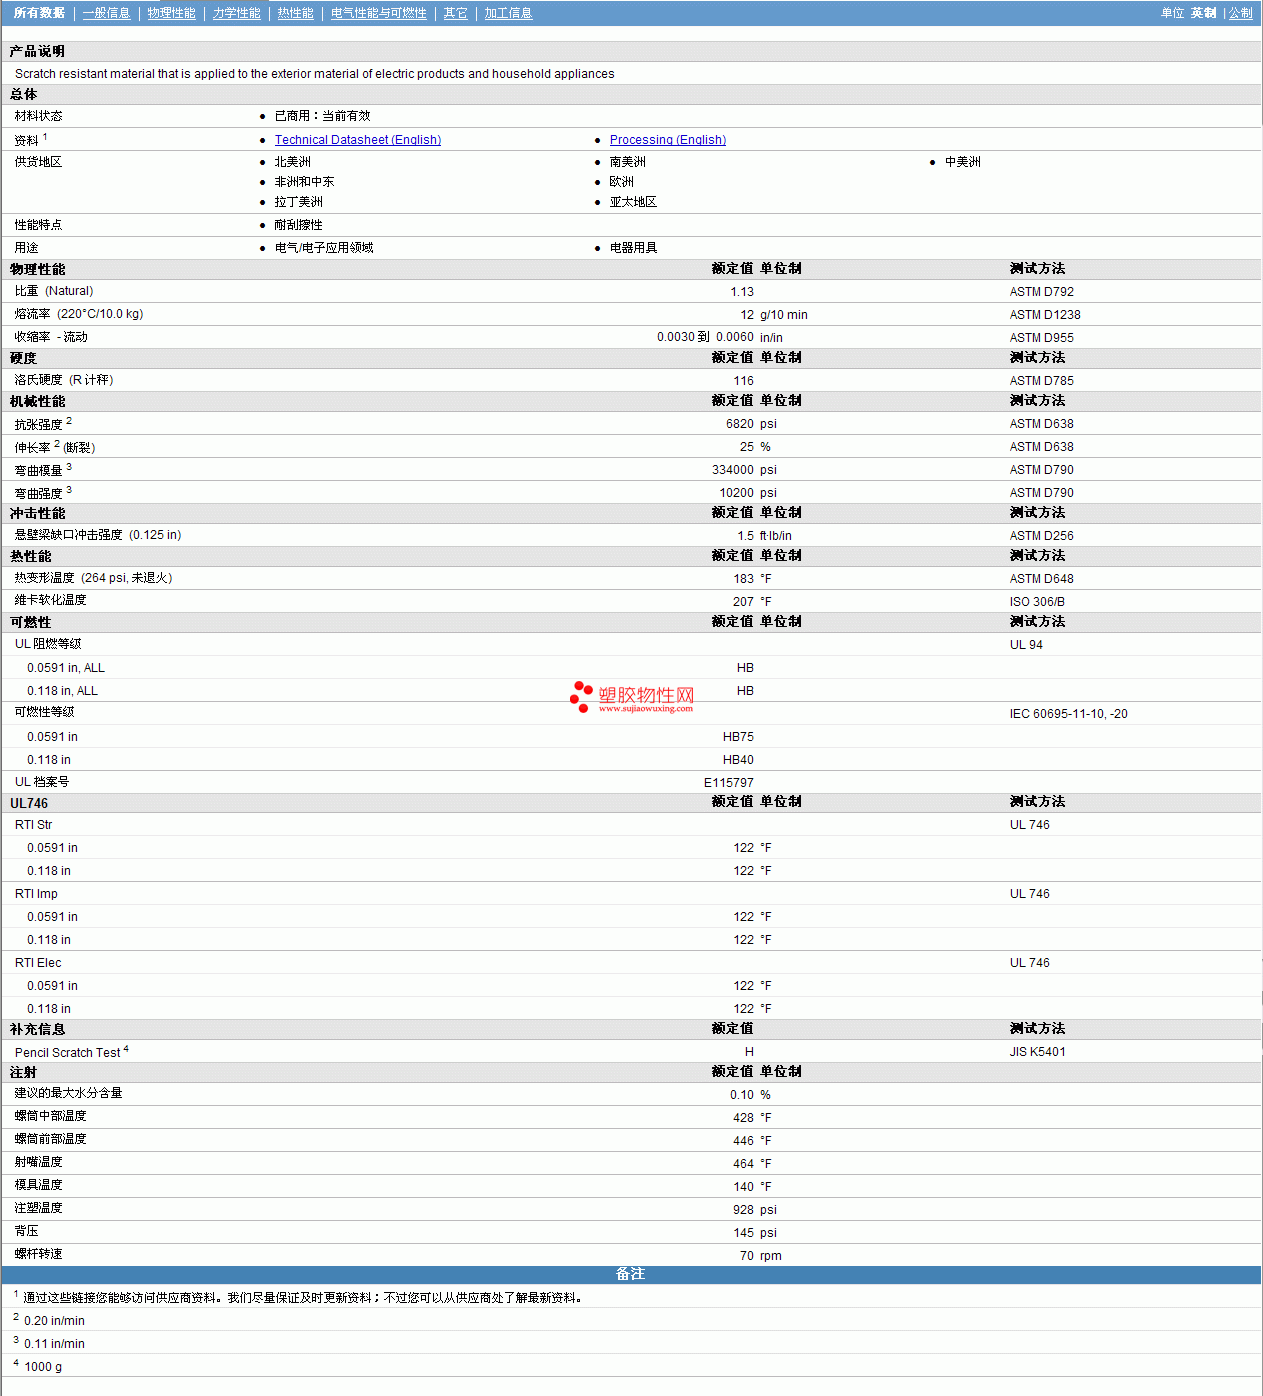This screenshot has width=1263, height=1396.
Task: Click the UL 94 test method
Action: (1026, 645)
